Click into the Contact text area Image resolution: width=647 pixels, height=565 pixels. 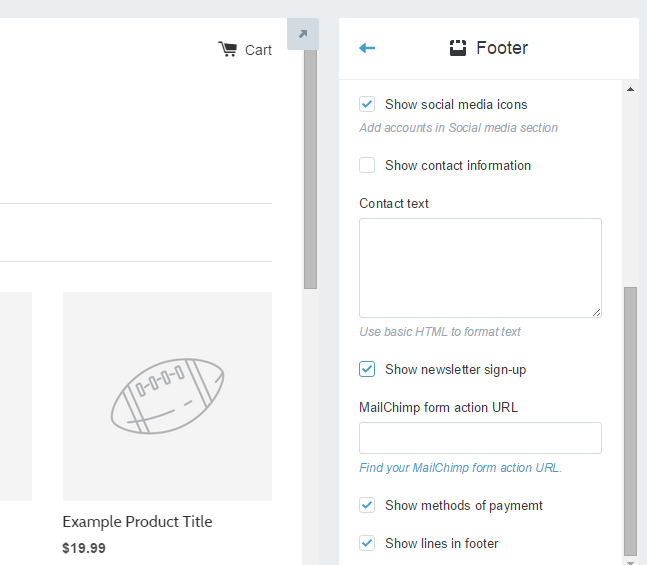point(480,268)
